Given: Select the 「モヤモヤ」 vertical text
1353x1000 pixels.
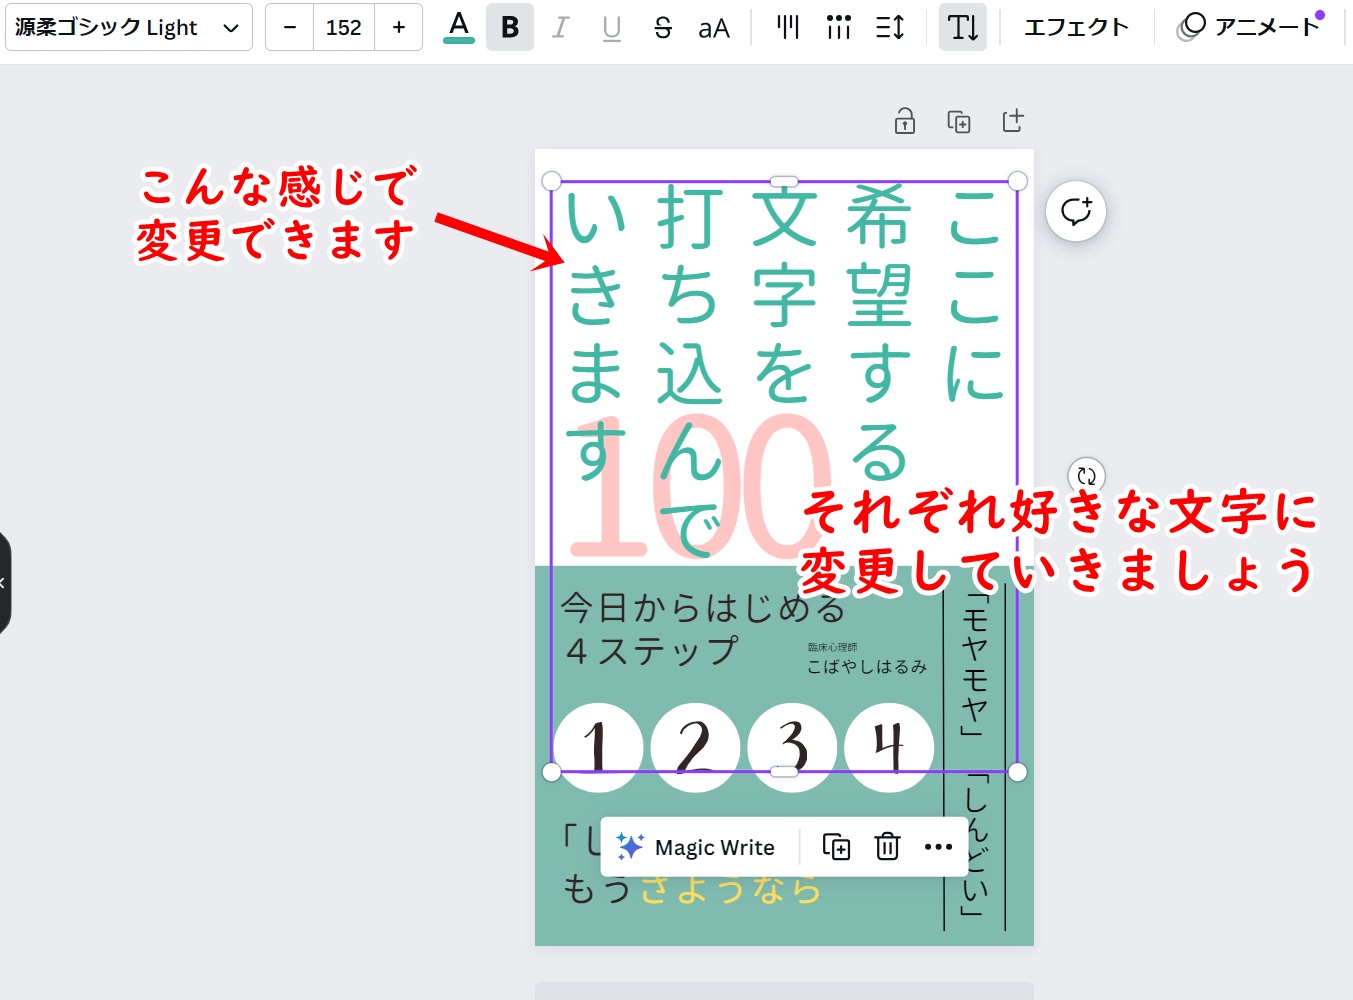Looking at the screenshot, I should pos(975,666).
